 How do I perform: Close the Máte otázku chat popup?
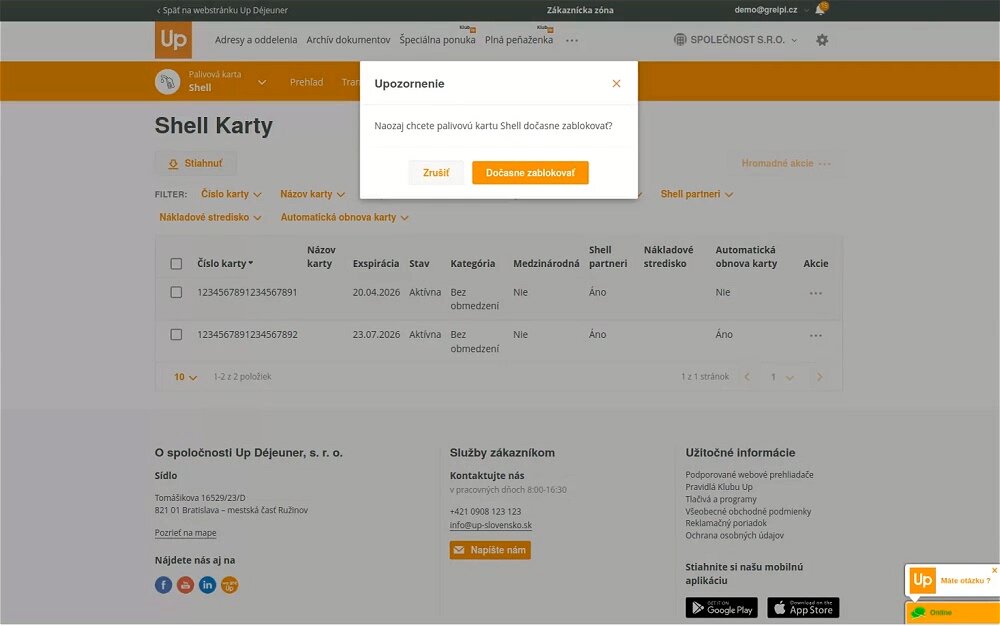(x=994, y=570)
